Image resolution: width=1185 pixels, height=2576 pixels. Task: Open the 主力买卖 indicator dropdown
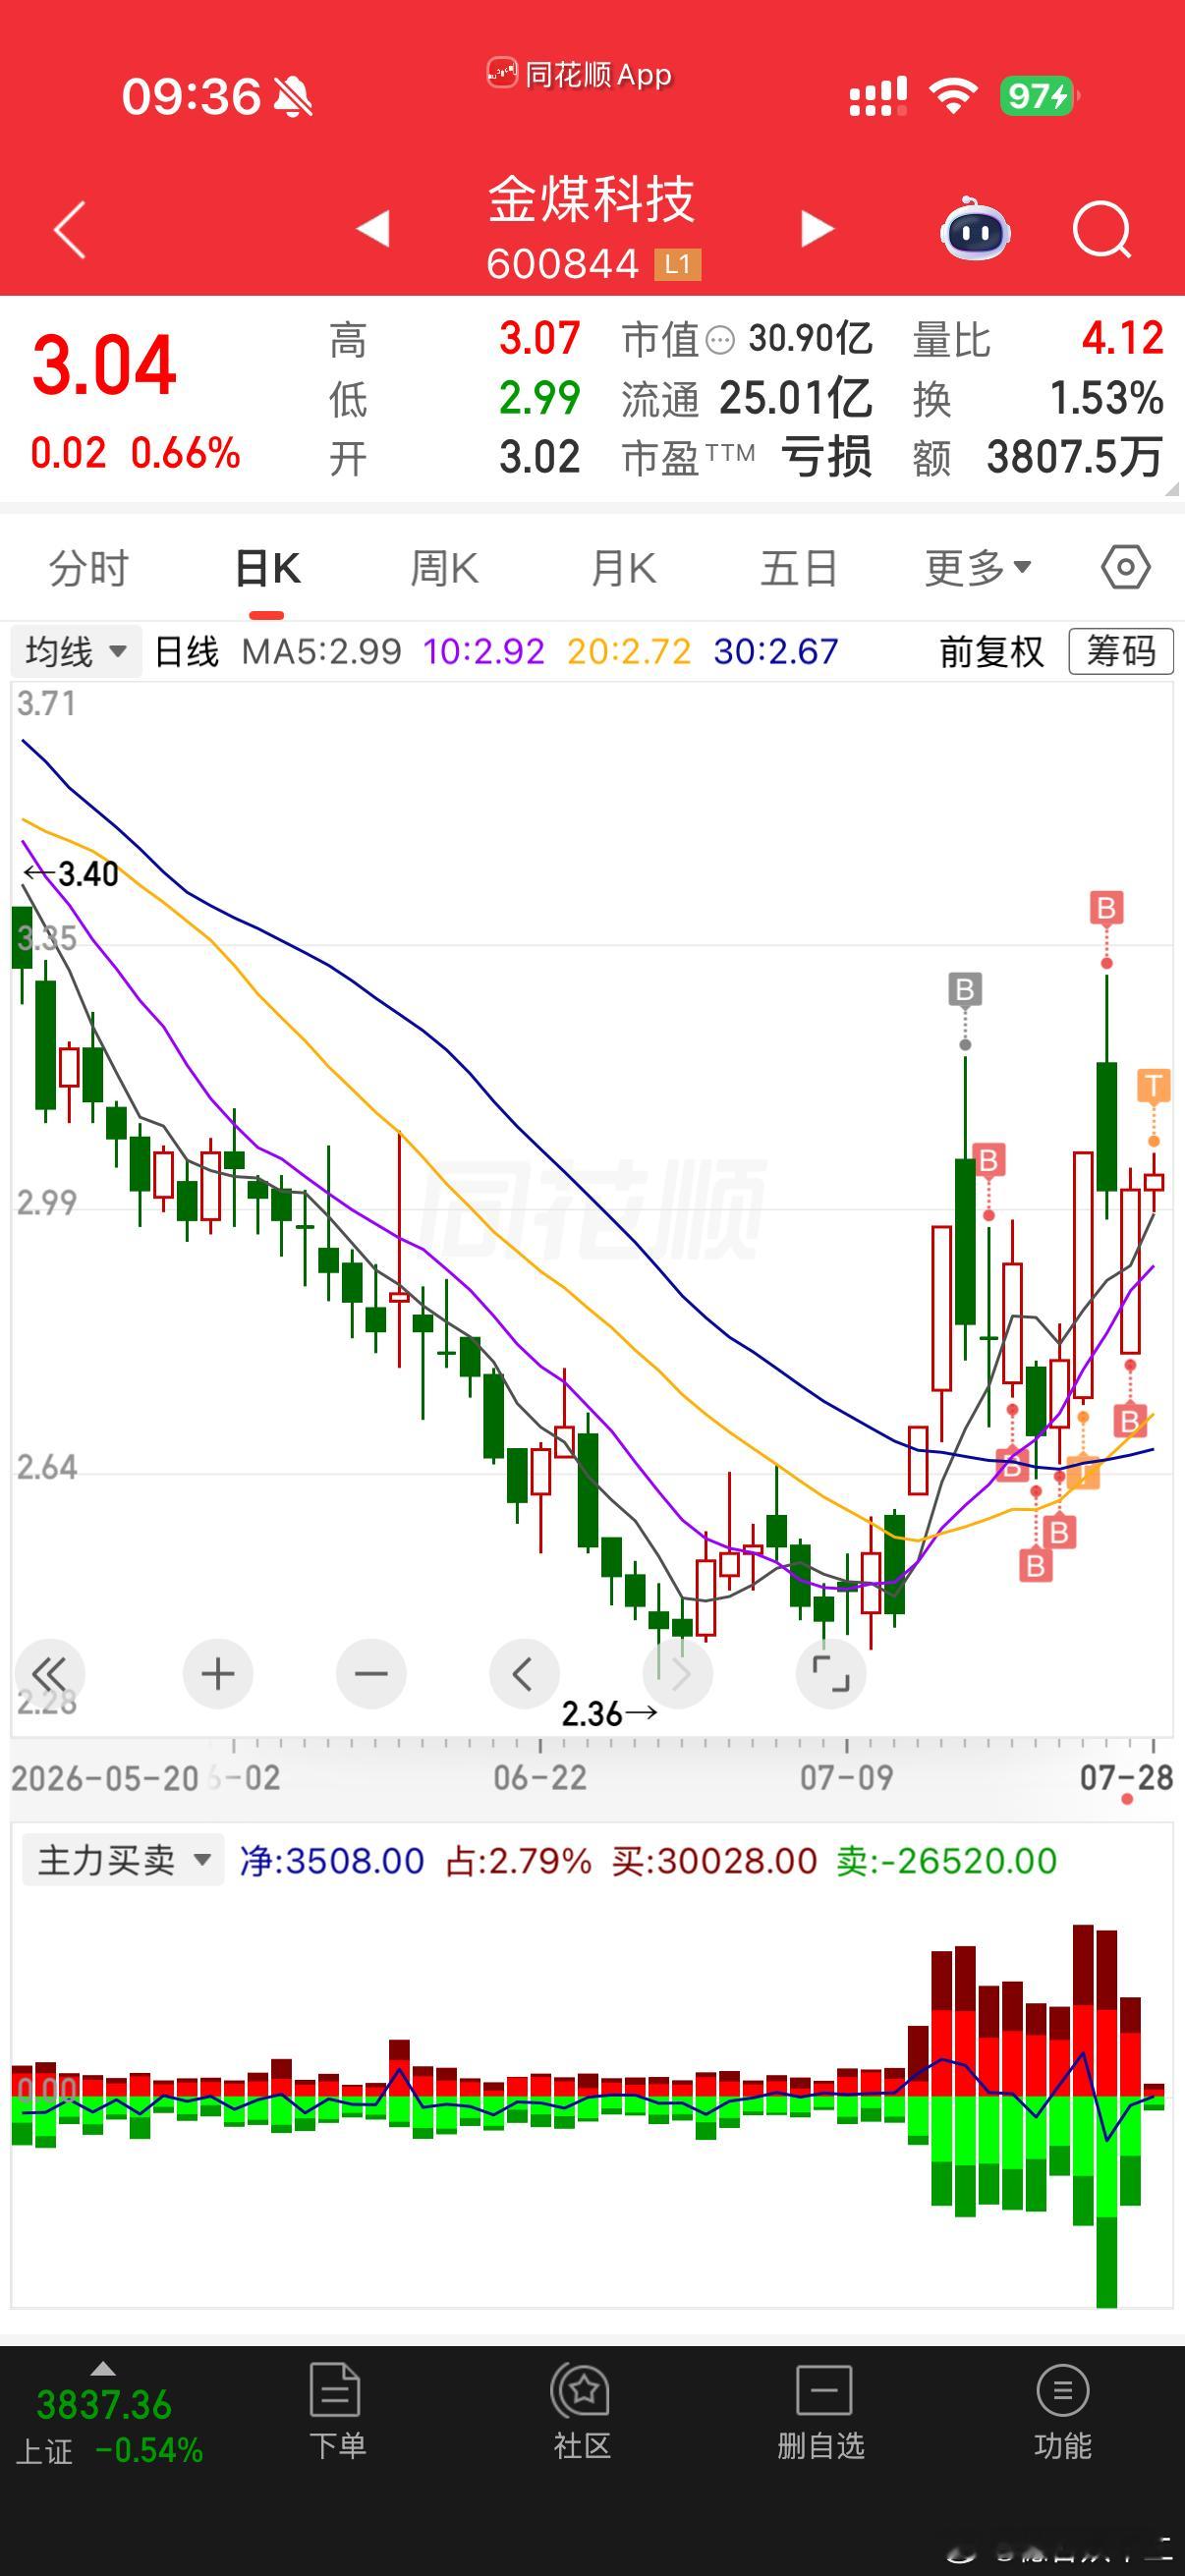click(123, 1860)
